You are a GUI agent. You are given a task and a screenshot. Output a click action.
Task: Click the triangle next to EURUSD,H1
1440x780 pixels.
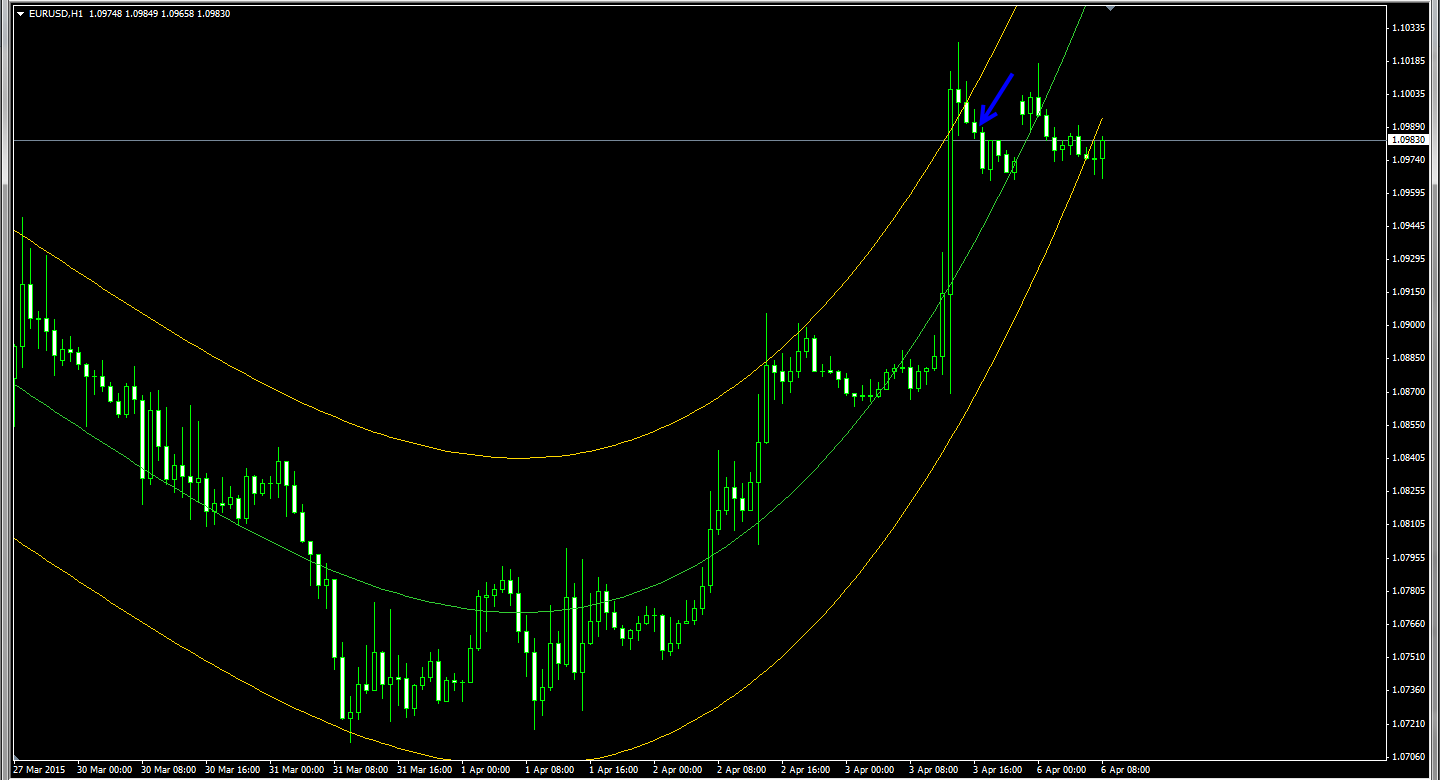[20, 14]
